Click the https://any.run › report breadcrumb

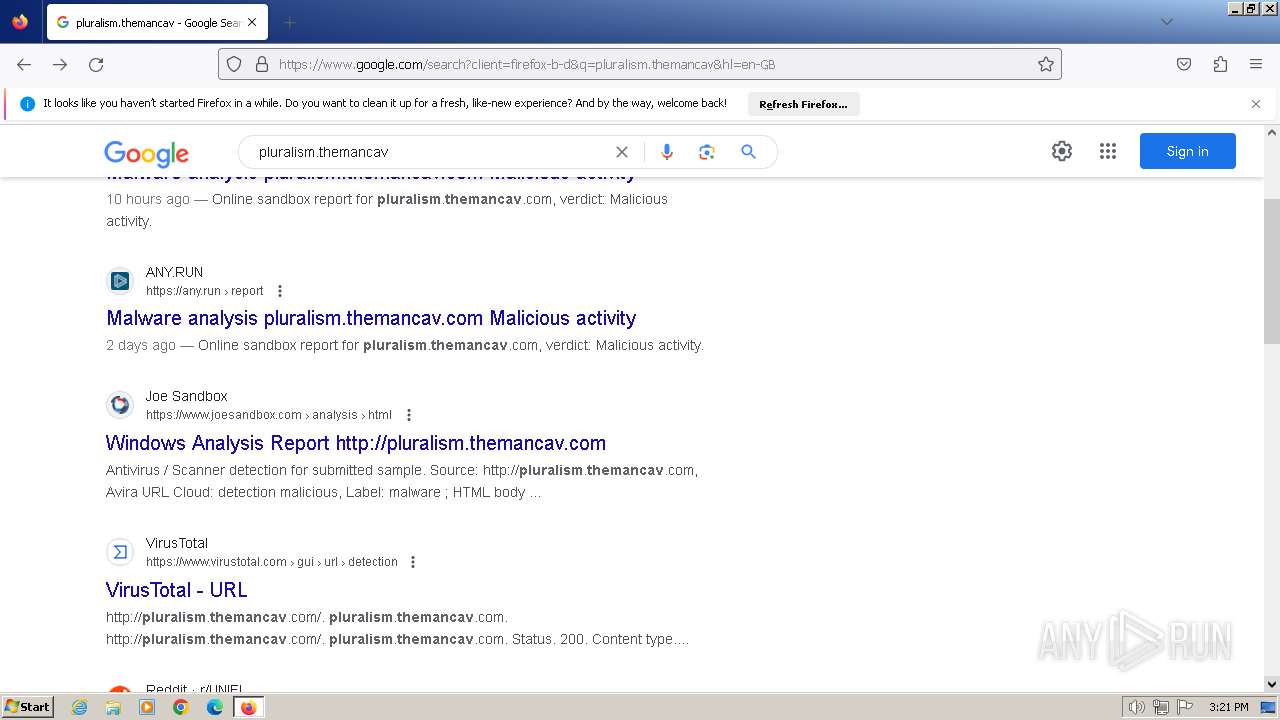(205, 291)
